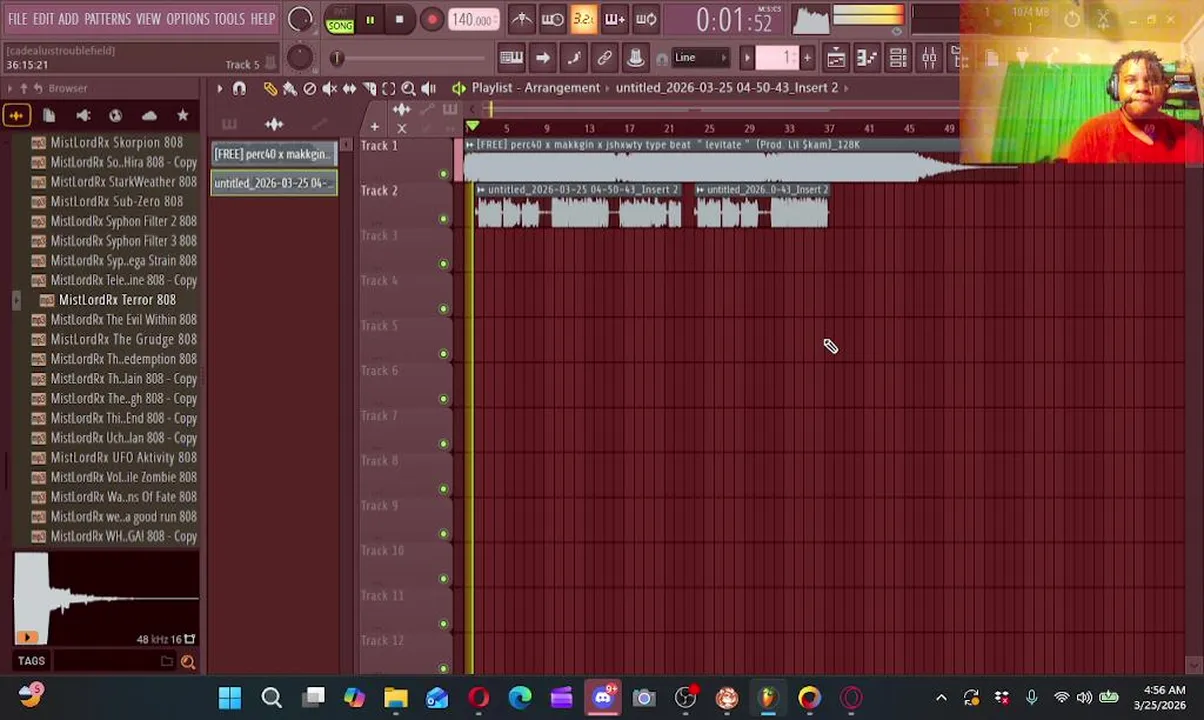Mute Track 2 using its green dot
This screenshot has width=1204, height=720.
(x=444, y=219)
